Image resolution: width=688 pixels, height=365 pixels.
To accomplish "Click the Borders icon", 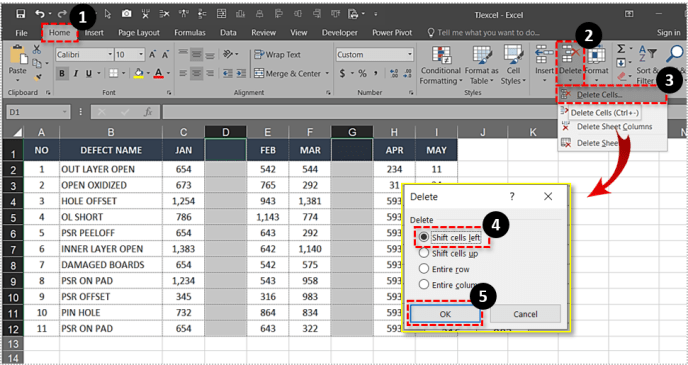I will coord(113,73).
